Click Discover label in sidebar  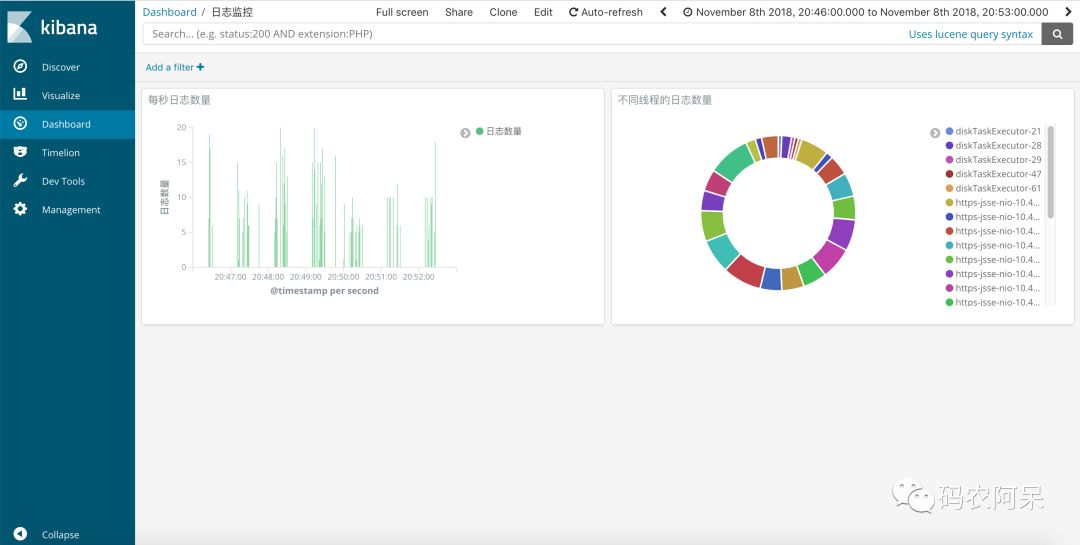coord(61,67)
